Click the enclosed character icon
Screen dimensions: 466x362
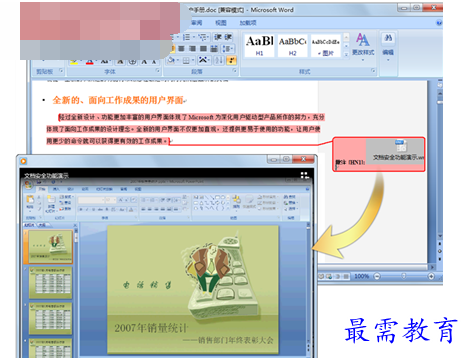coord(132,61)
